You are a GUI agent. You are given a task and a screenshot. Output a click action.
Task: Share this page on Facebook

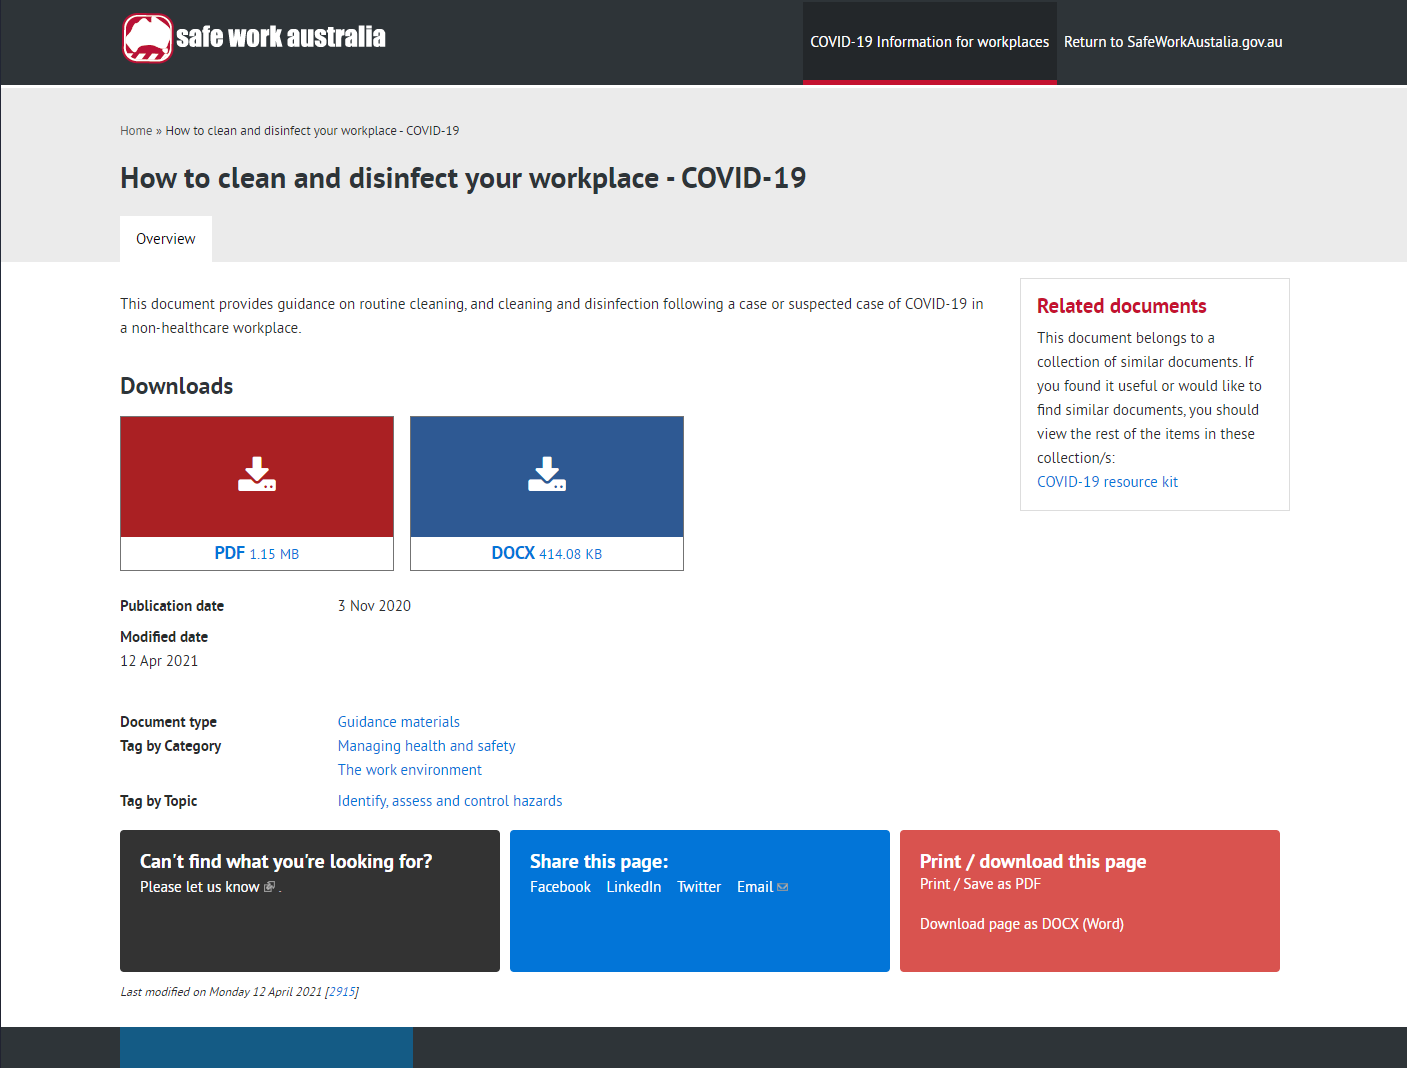560,887
